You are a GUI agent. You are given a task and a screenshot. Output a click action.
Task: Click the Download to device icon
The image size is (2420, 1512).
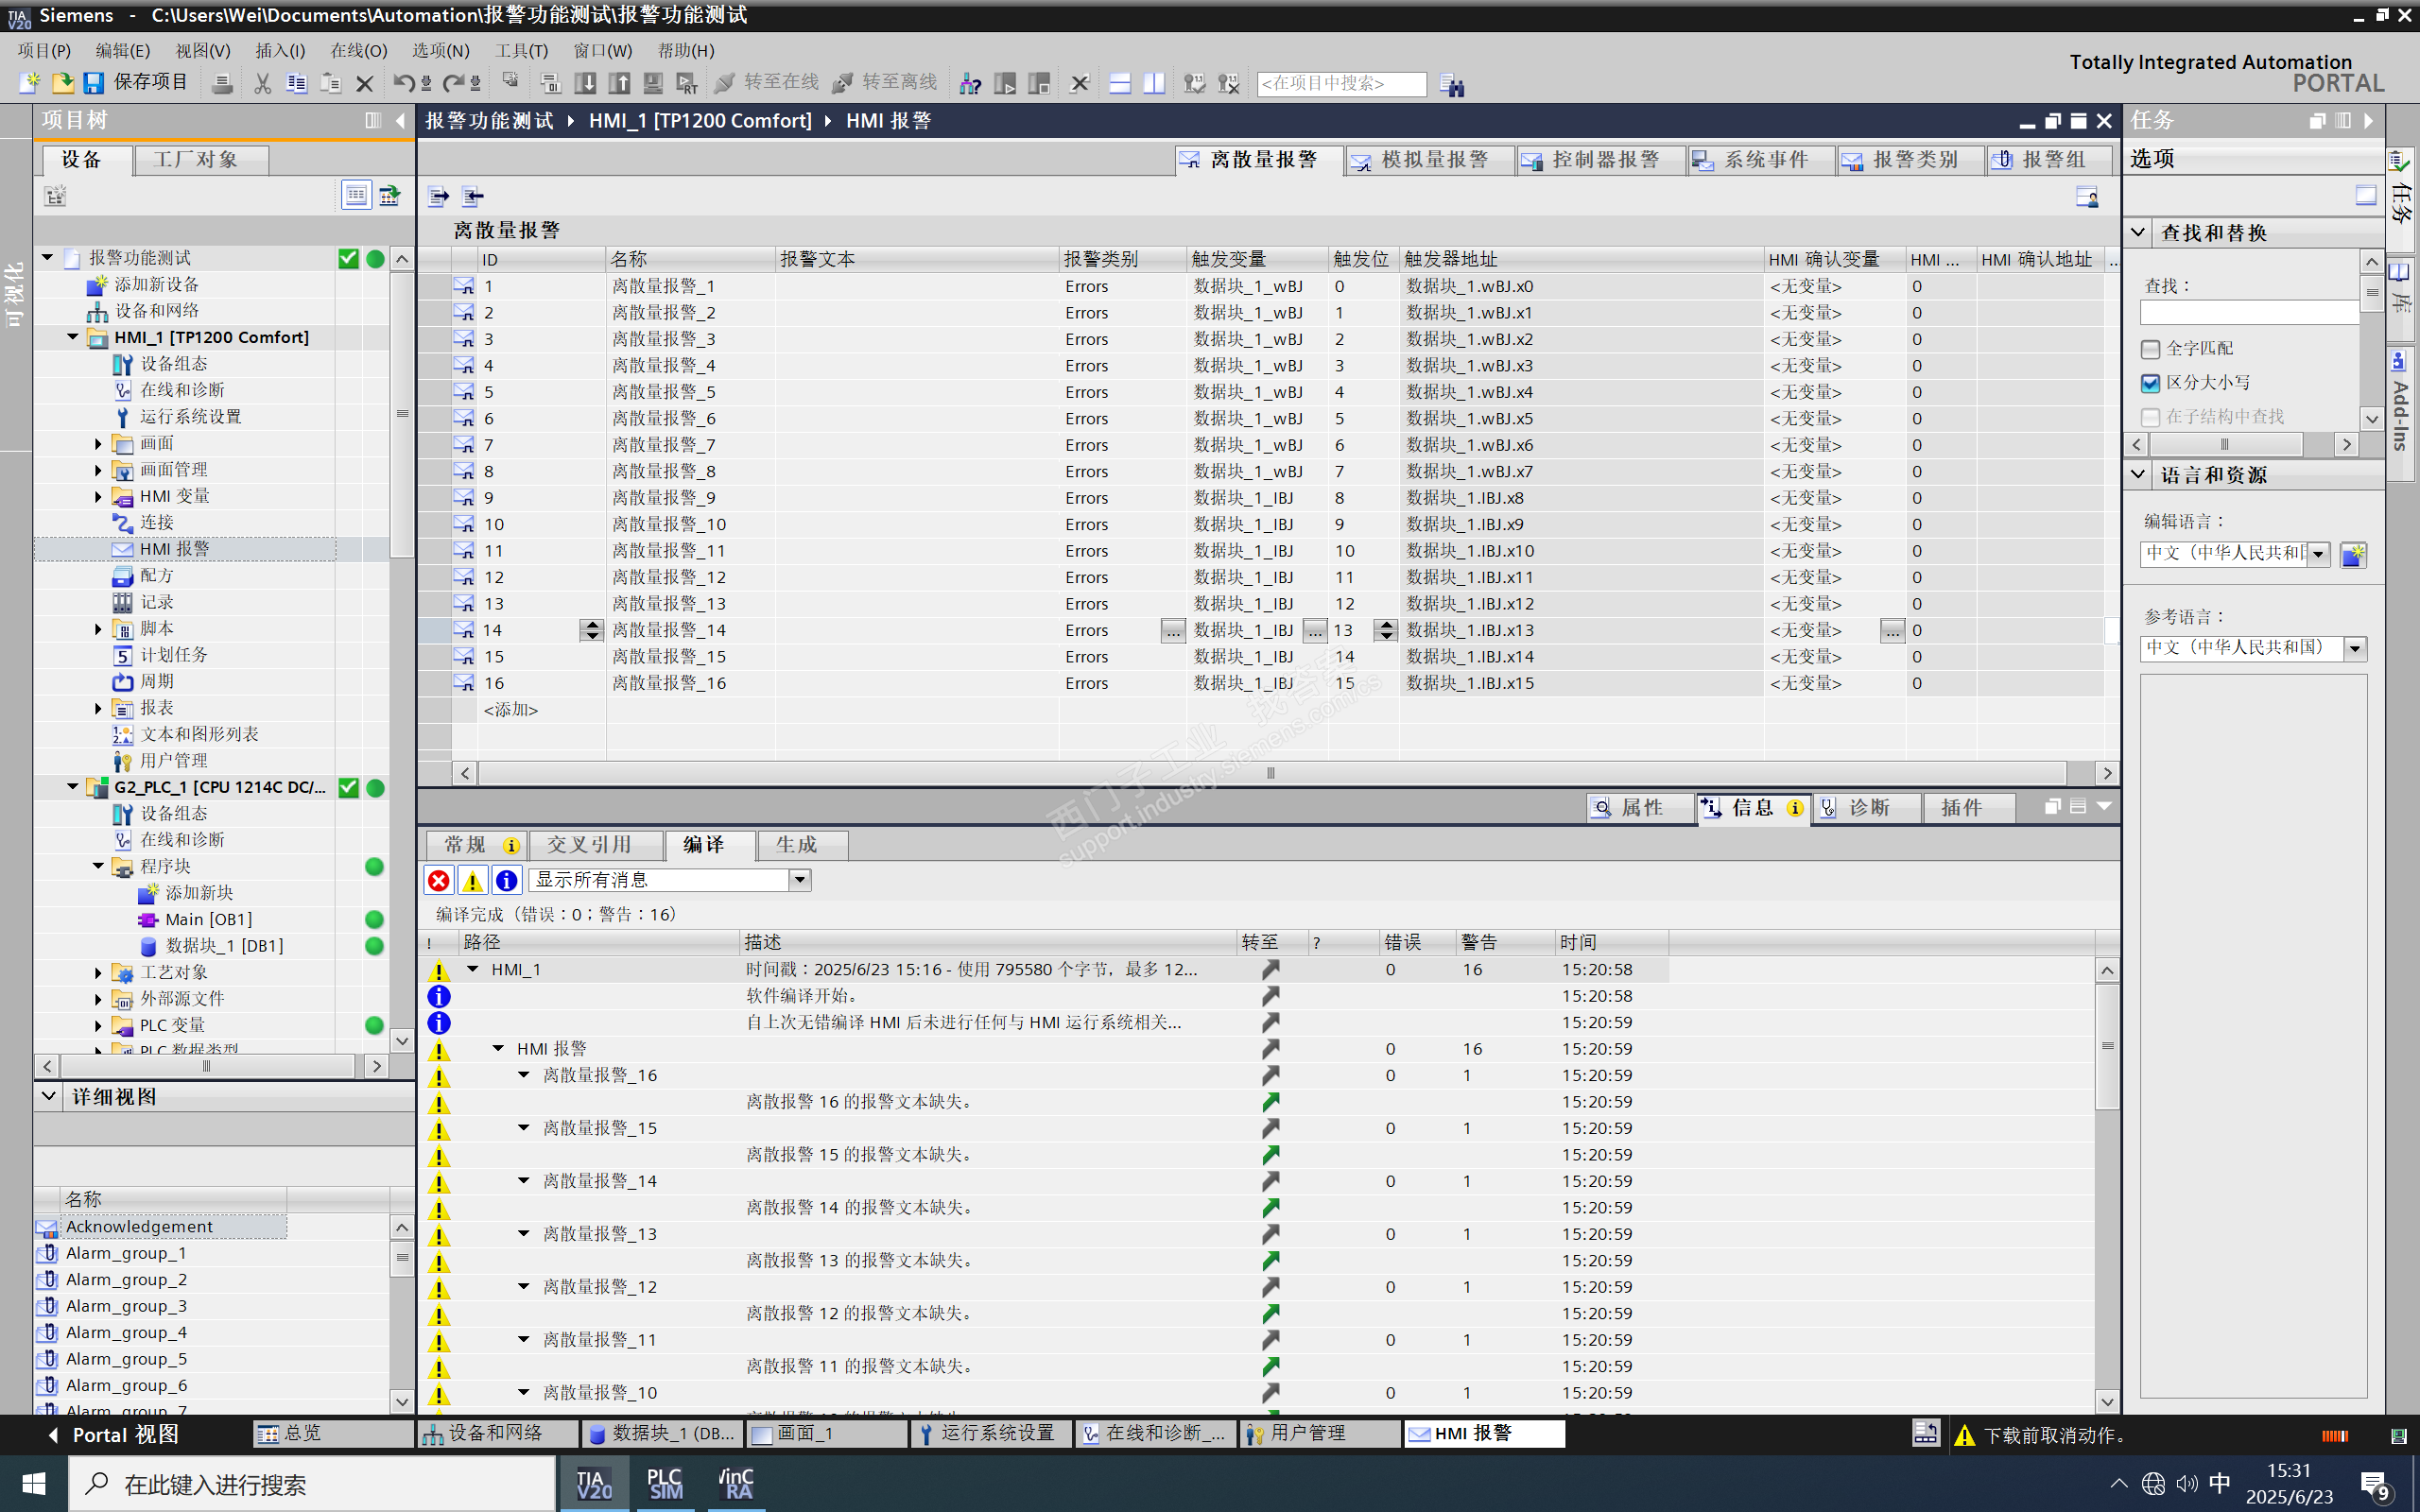[x=585, y=83]
